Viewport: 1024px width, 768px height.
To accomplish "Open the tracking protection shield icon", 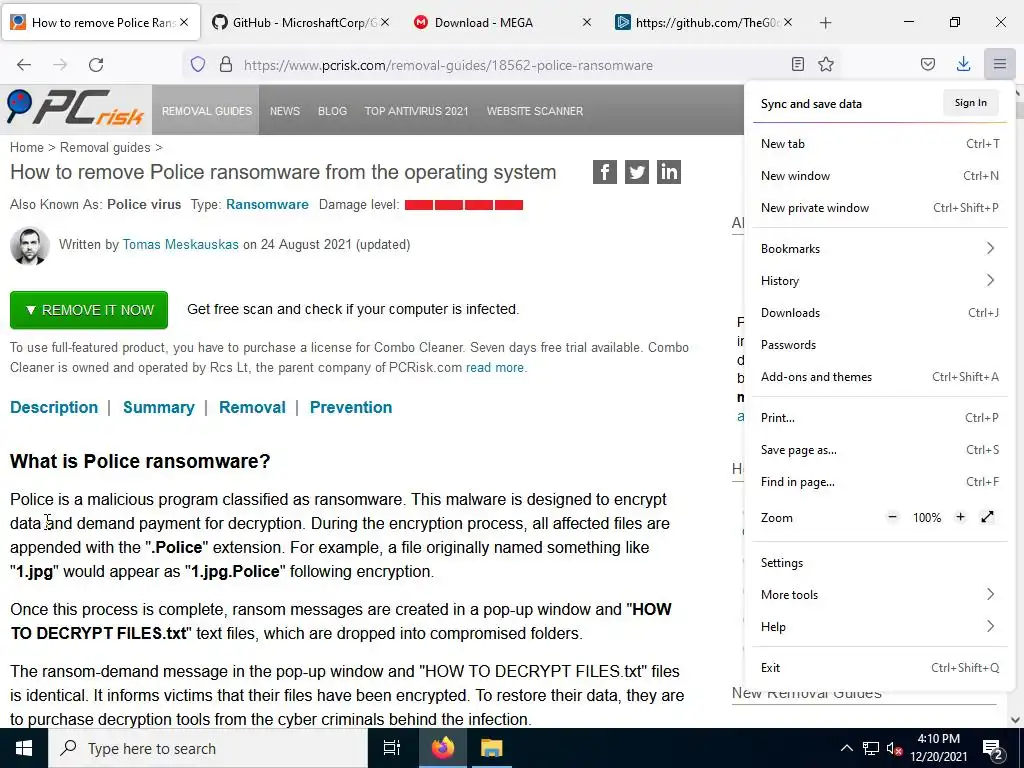I will pos(198,64).
